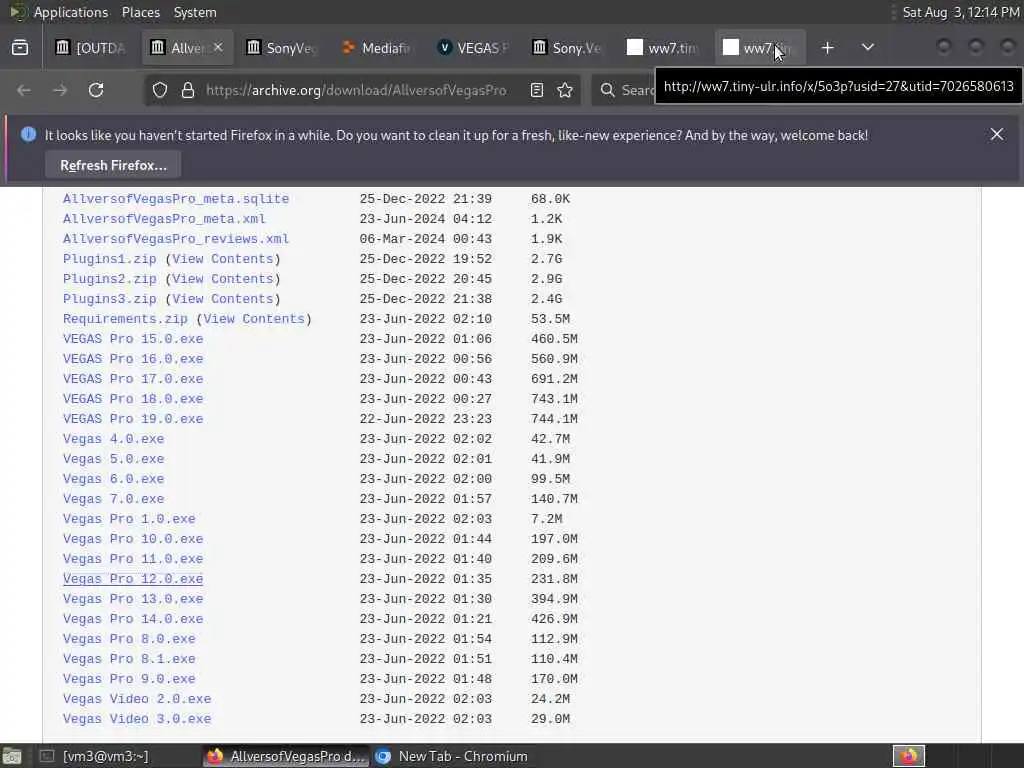Viewport: 1024px width, 768px height.
Task: Download Vegas Video 2.0.exe
Action: click(137, 699)
